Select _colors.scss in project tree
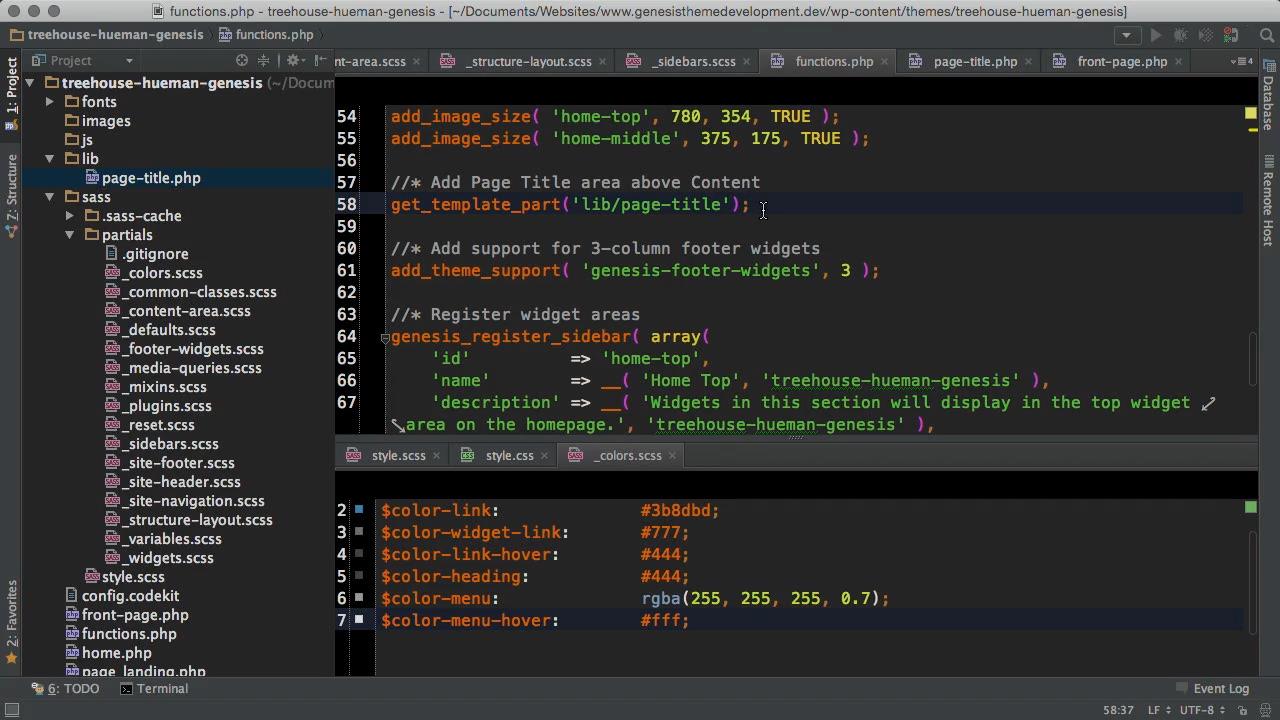This screenshot has width=1280, height=720. click(x=153, y=273)
